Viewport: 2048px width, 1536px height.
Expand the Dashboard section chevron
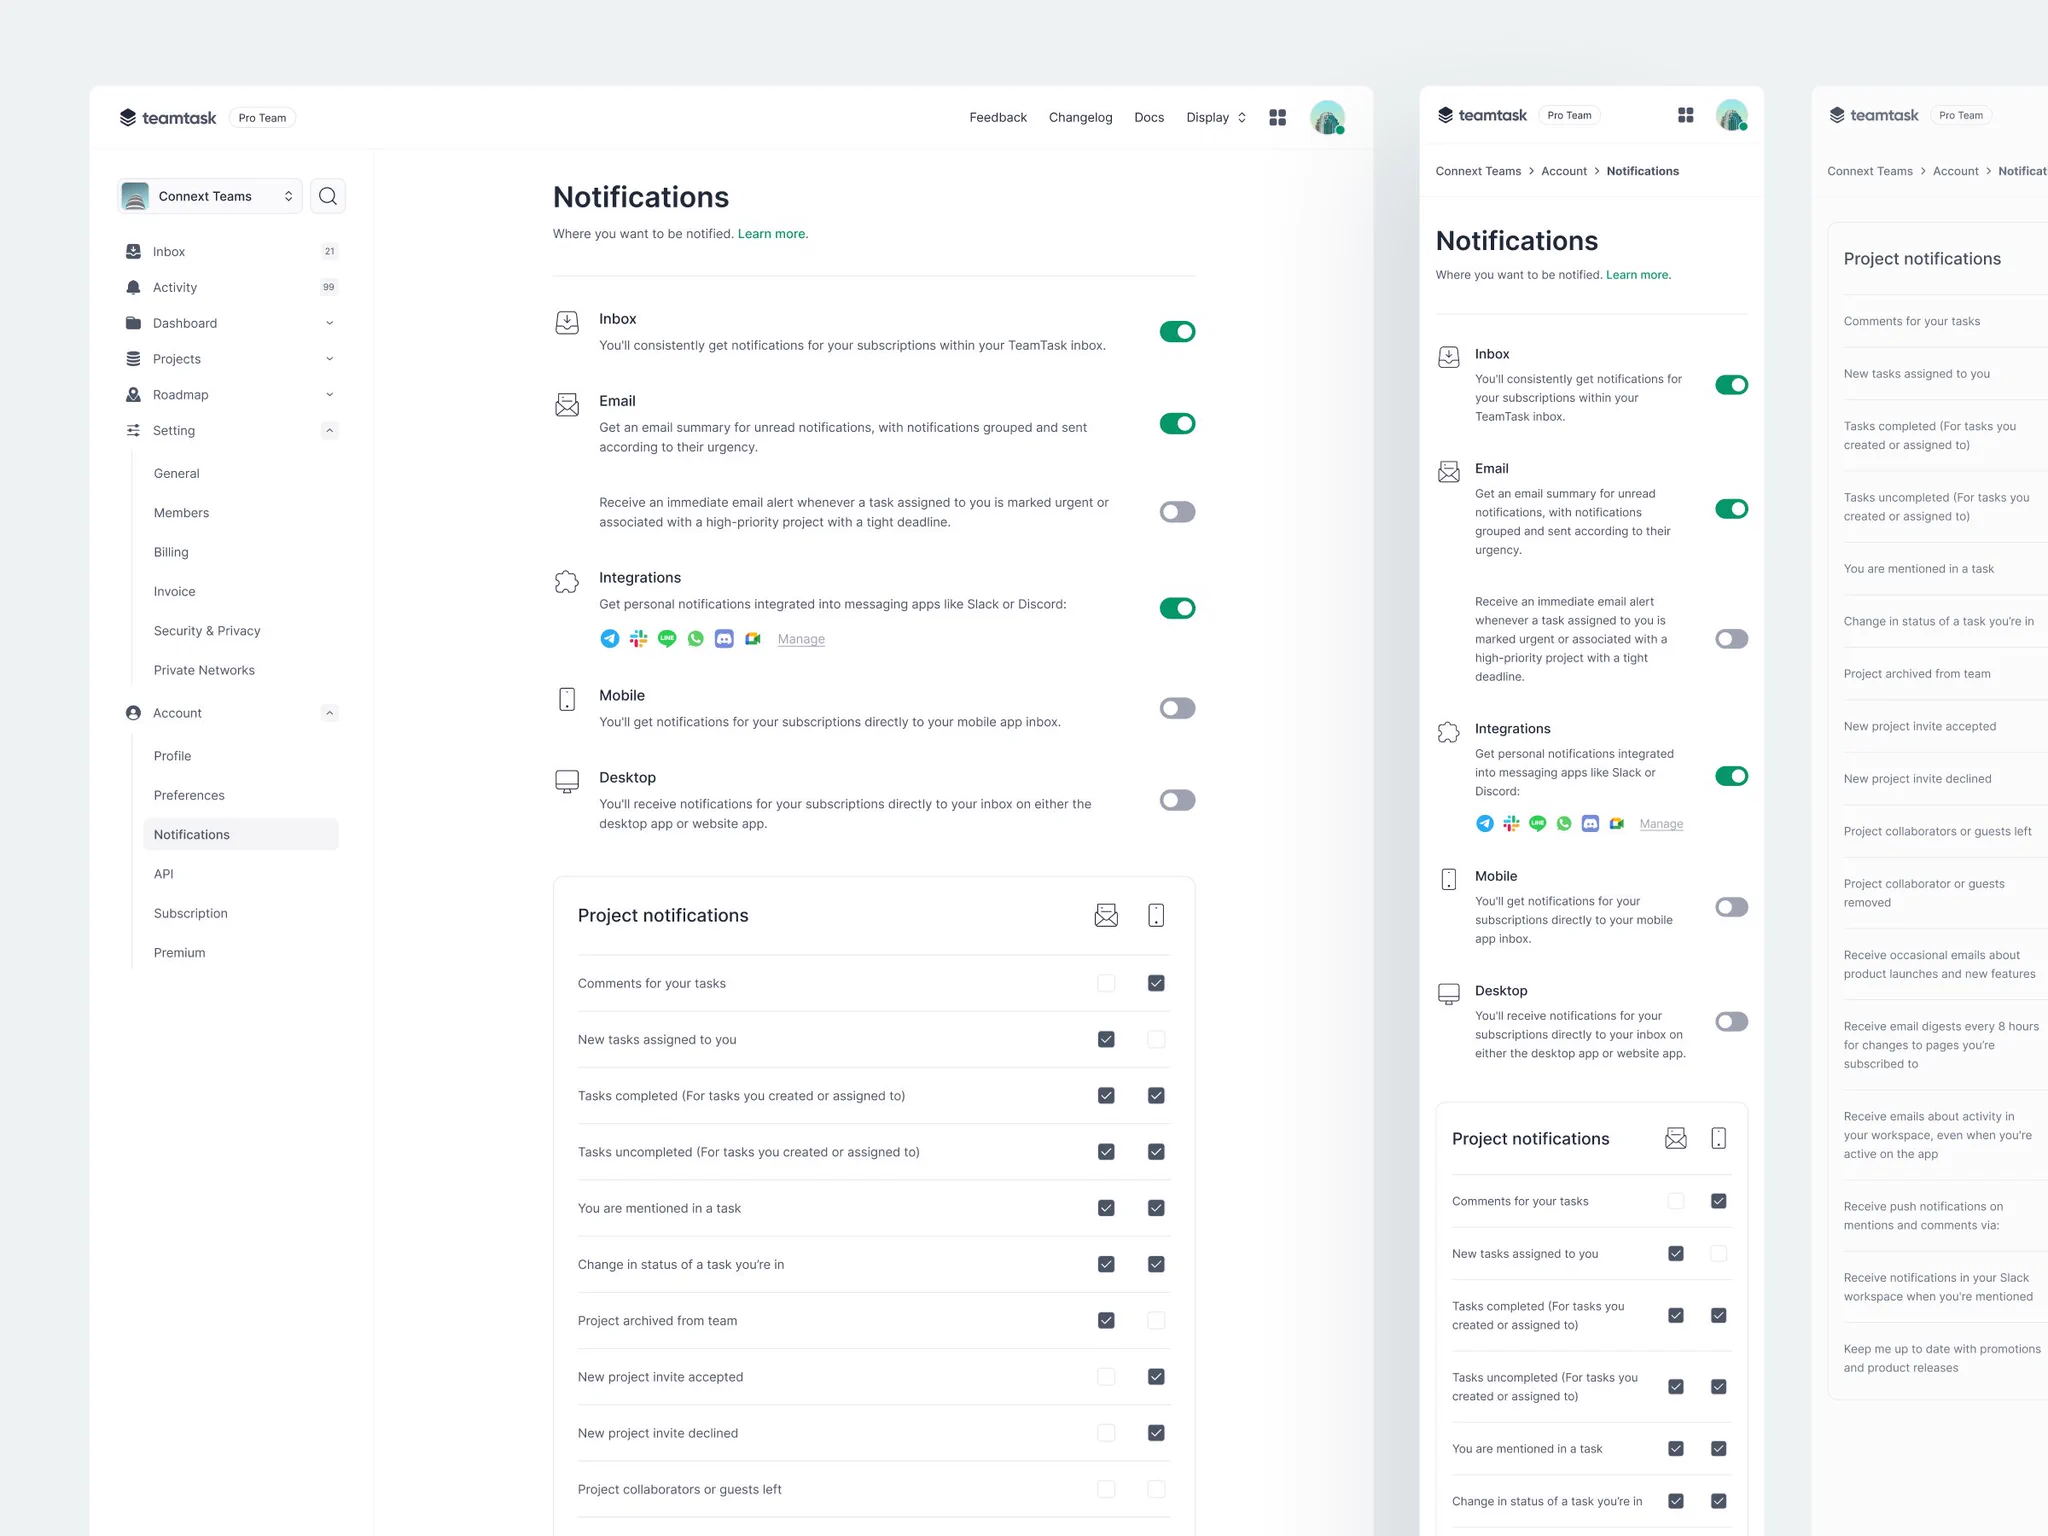tap(330, 323)
